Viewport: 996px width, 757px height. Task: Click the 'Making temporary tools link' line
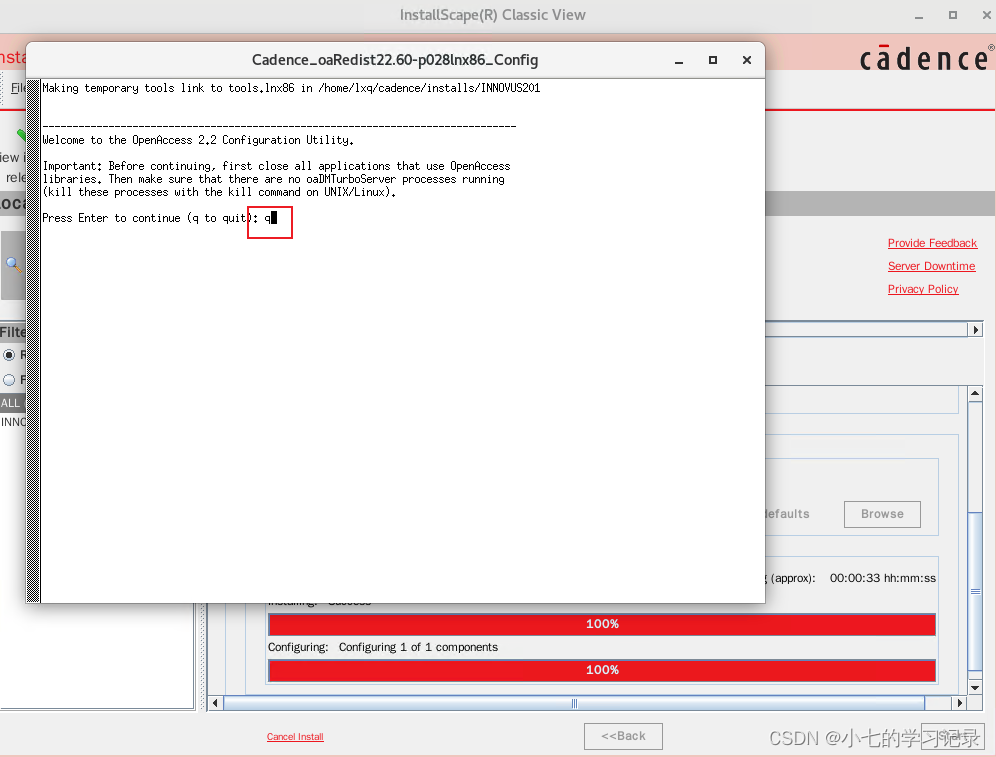pyautogui.click(x=291, y=88)
